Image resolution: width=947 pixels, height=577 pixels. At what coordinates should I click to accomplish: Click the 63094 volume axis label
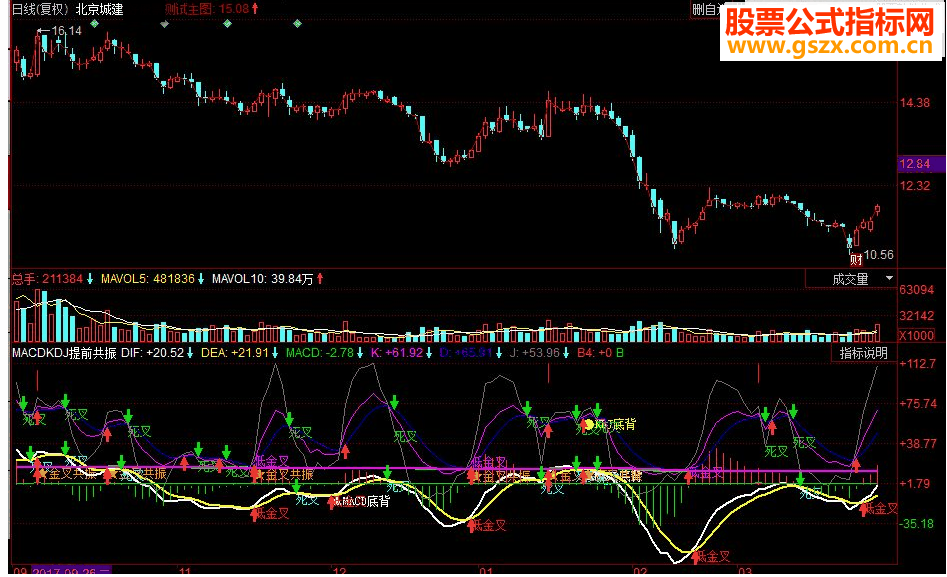(916, 290)
